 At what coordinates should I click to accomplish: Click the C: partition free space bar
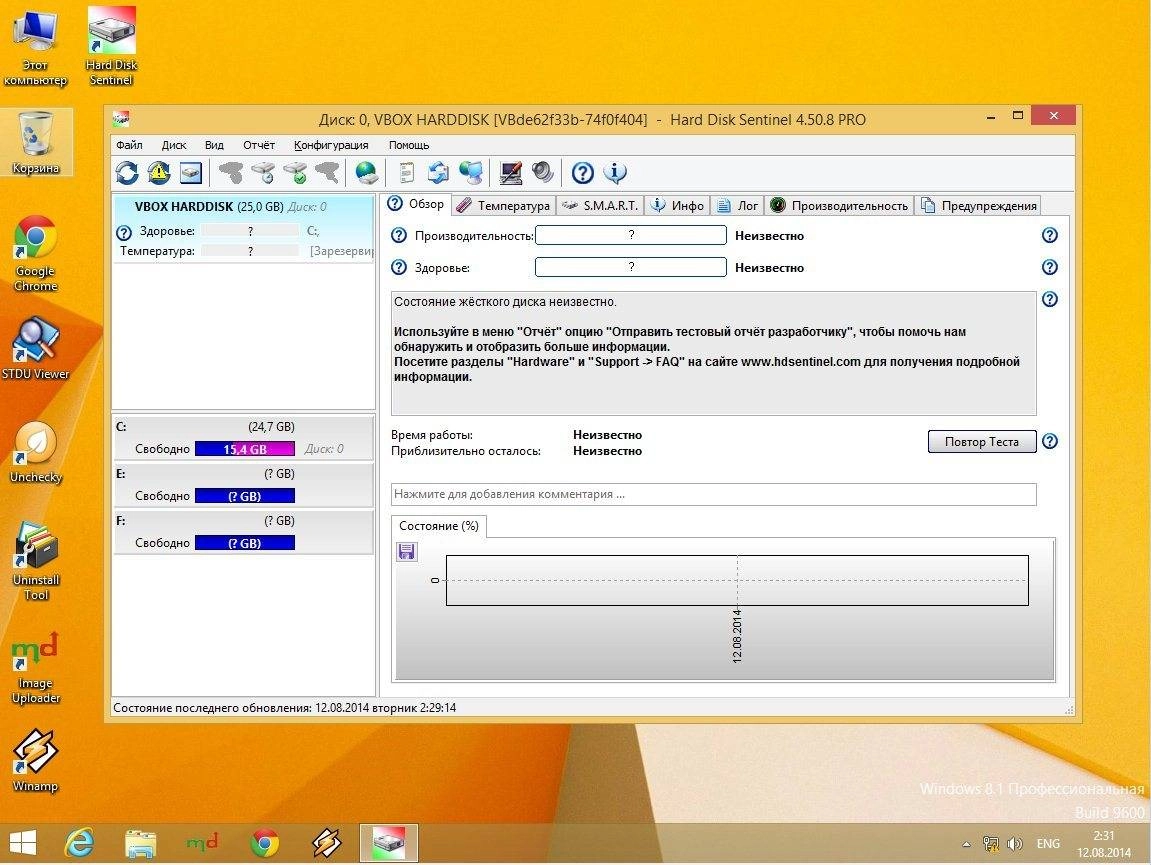point(244,449)
